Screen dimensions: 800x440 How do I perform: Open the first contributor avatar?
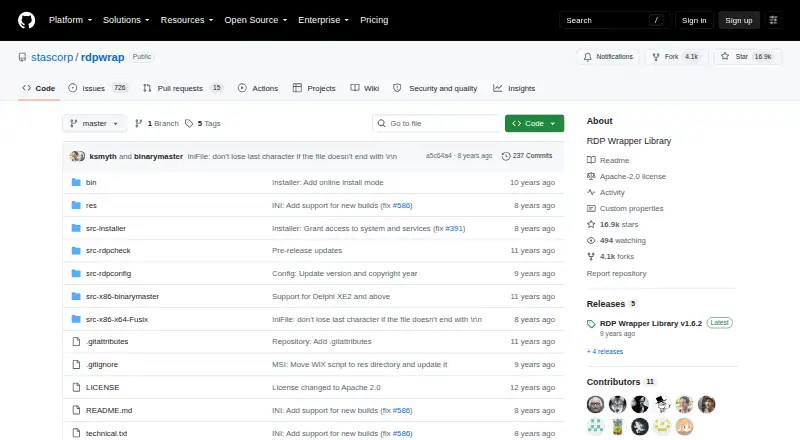point(595,404)
